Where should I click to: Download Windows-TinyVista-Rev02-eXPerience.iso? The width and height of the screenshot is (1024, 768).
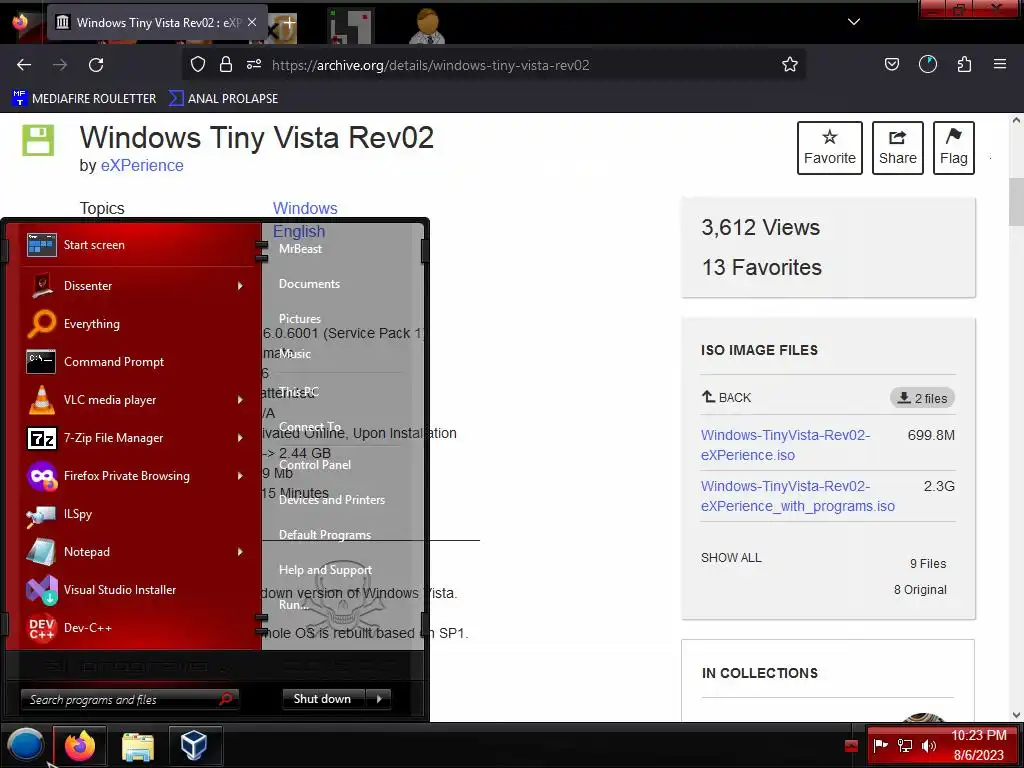(785, 445)
